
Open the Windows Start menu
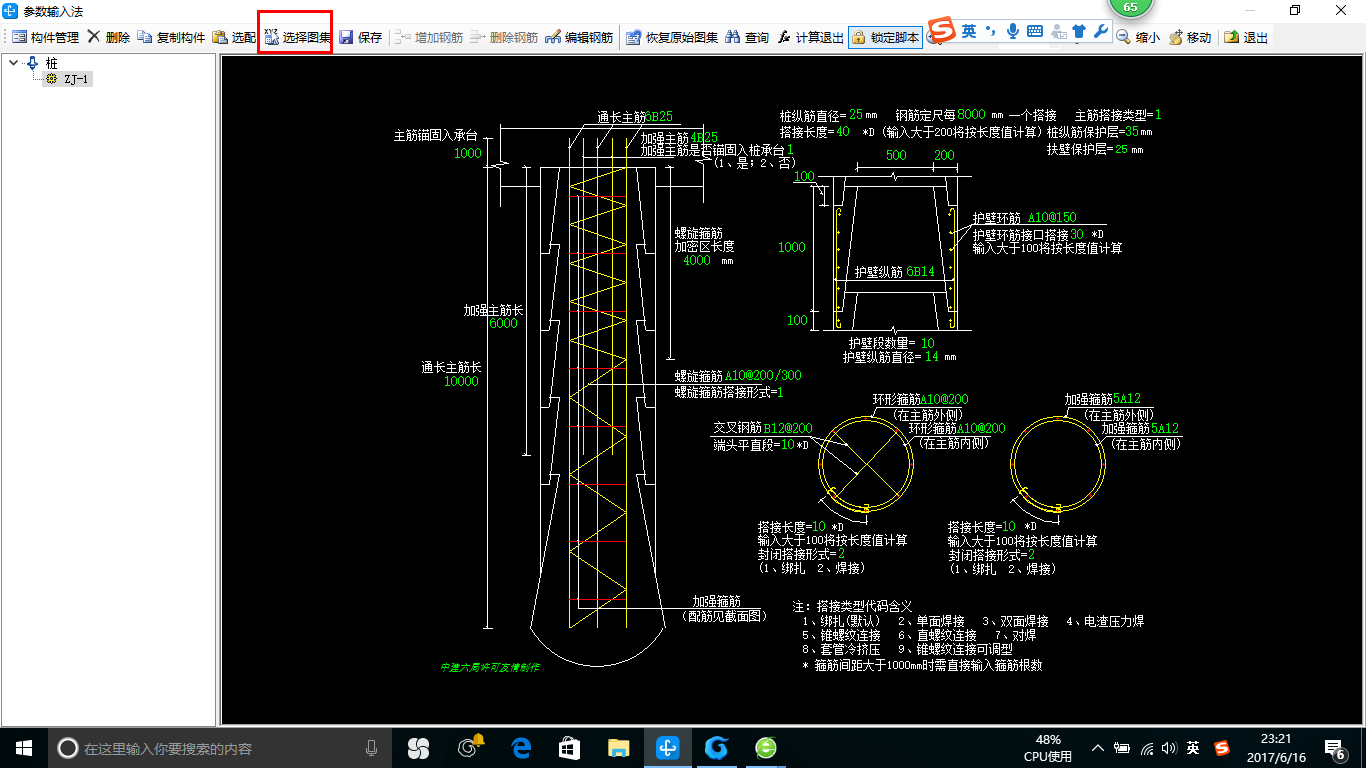point(24,747)
